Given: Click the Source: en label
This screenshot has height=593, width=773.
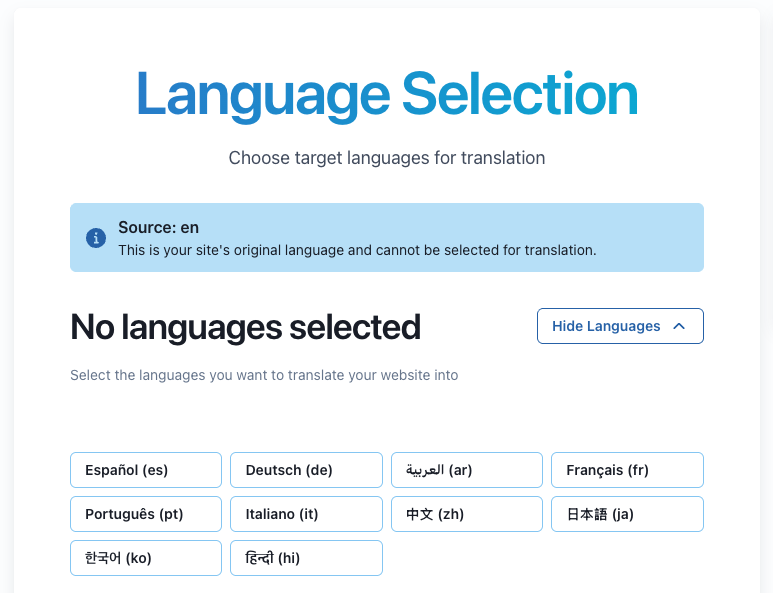Looking at the screenshot, I should click(x=158, y=227).
